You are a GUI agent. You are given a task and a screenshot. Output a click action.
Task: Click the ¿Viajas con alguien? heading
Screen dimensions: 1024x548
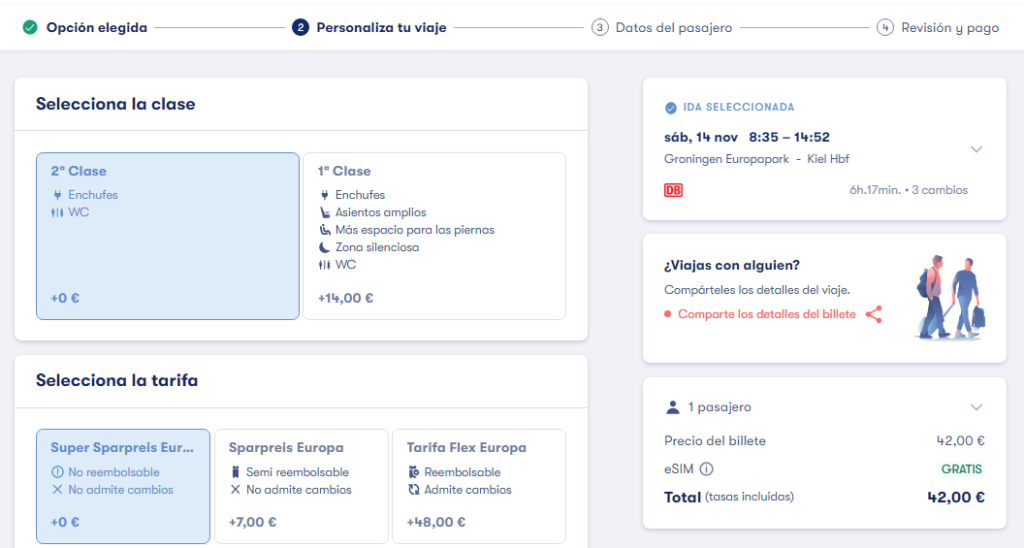point(732,265)
